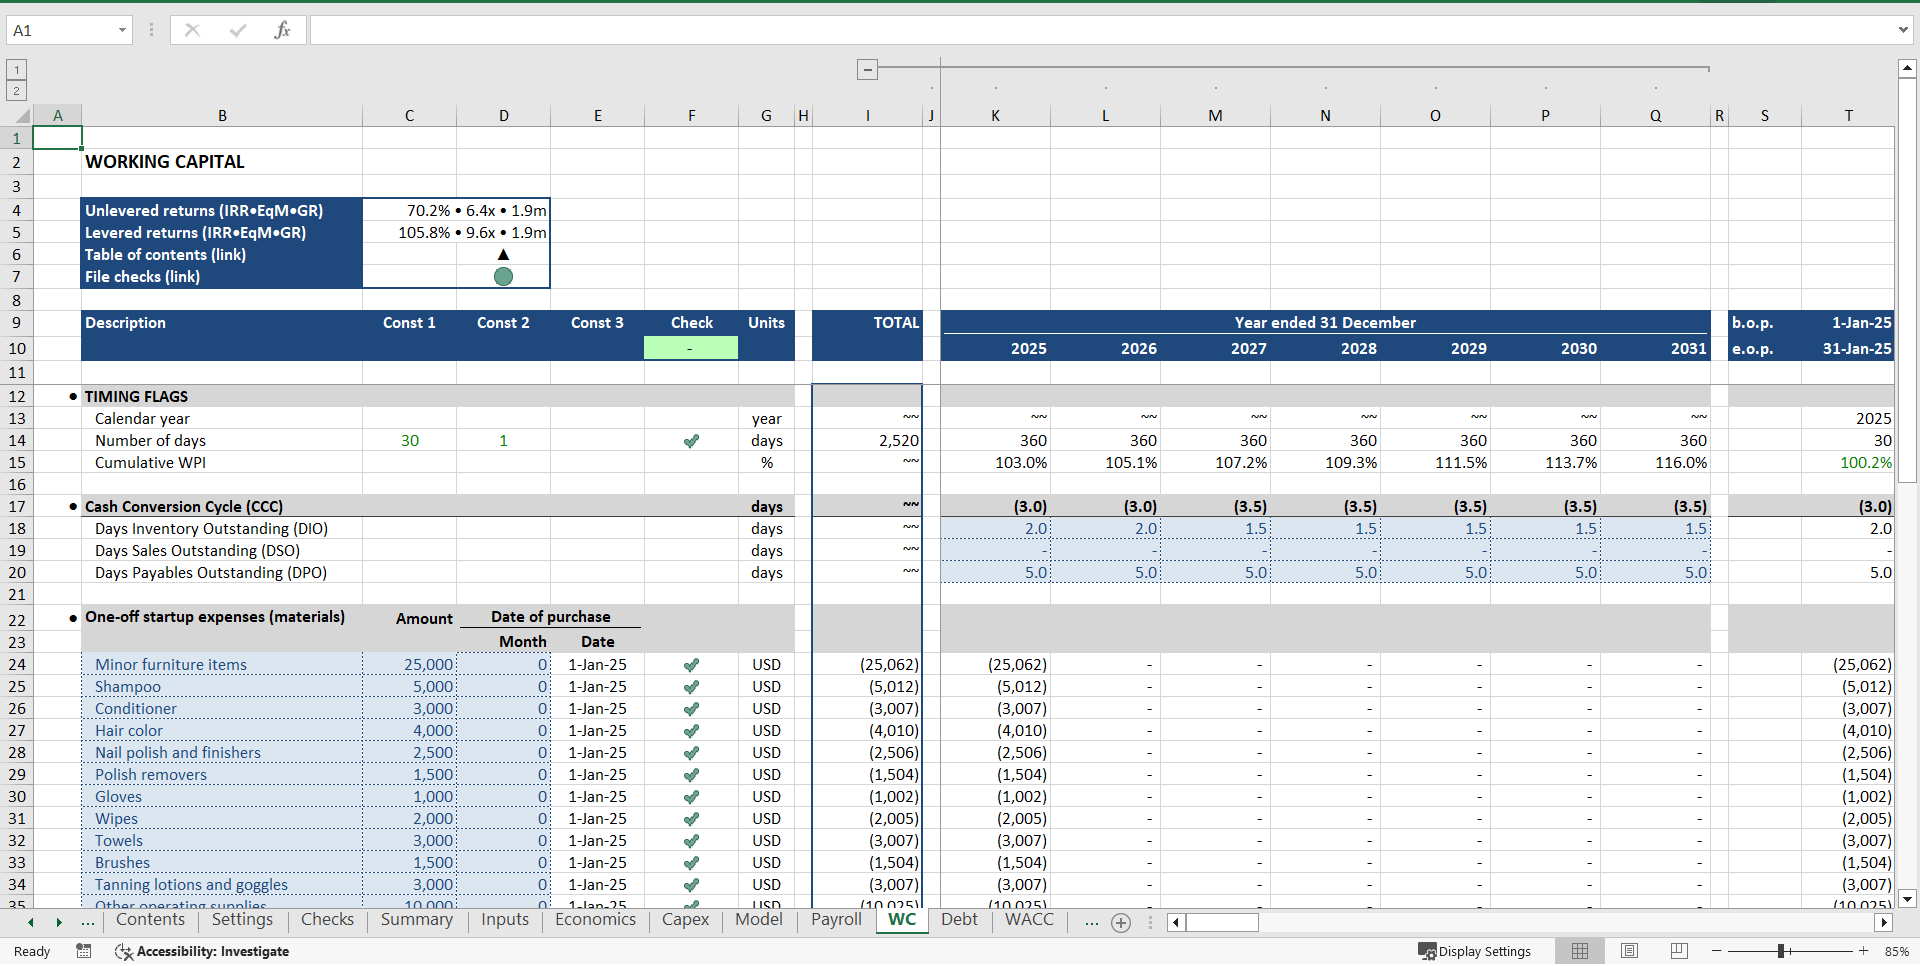Viewport: 1920px width, 966px height.
Task: Click the check mark in Gloves row
Action: coord(691,797)
